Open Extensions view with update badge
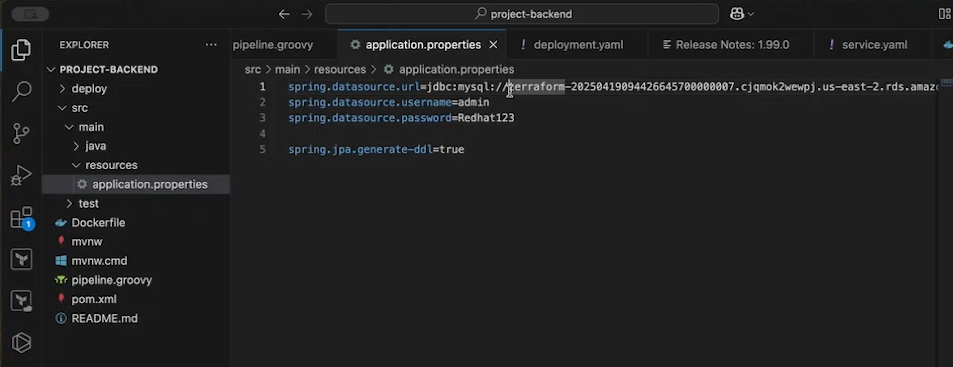Image resolution: width=953 pixels, height=367 pixels. (x=22, y=219)
